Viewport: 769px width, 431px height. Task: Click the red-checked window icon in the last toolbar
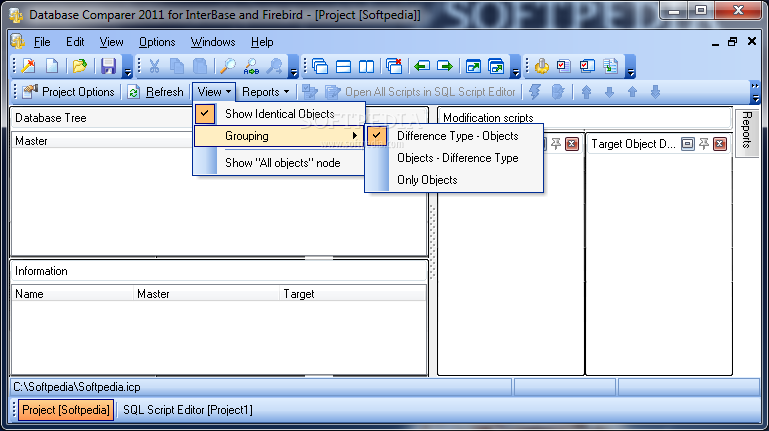coord(587,66)
